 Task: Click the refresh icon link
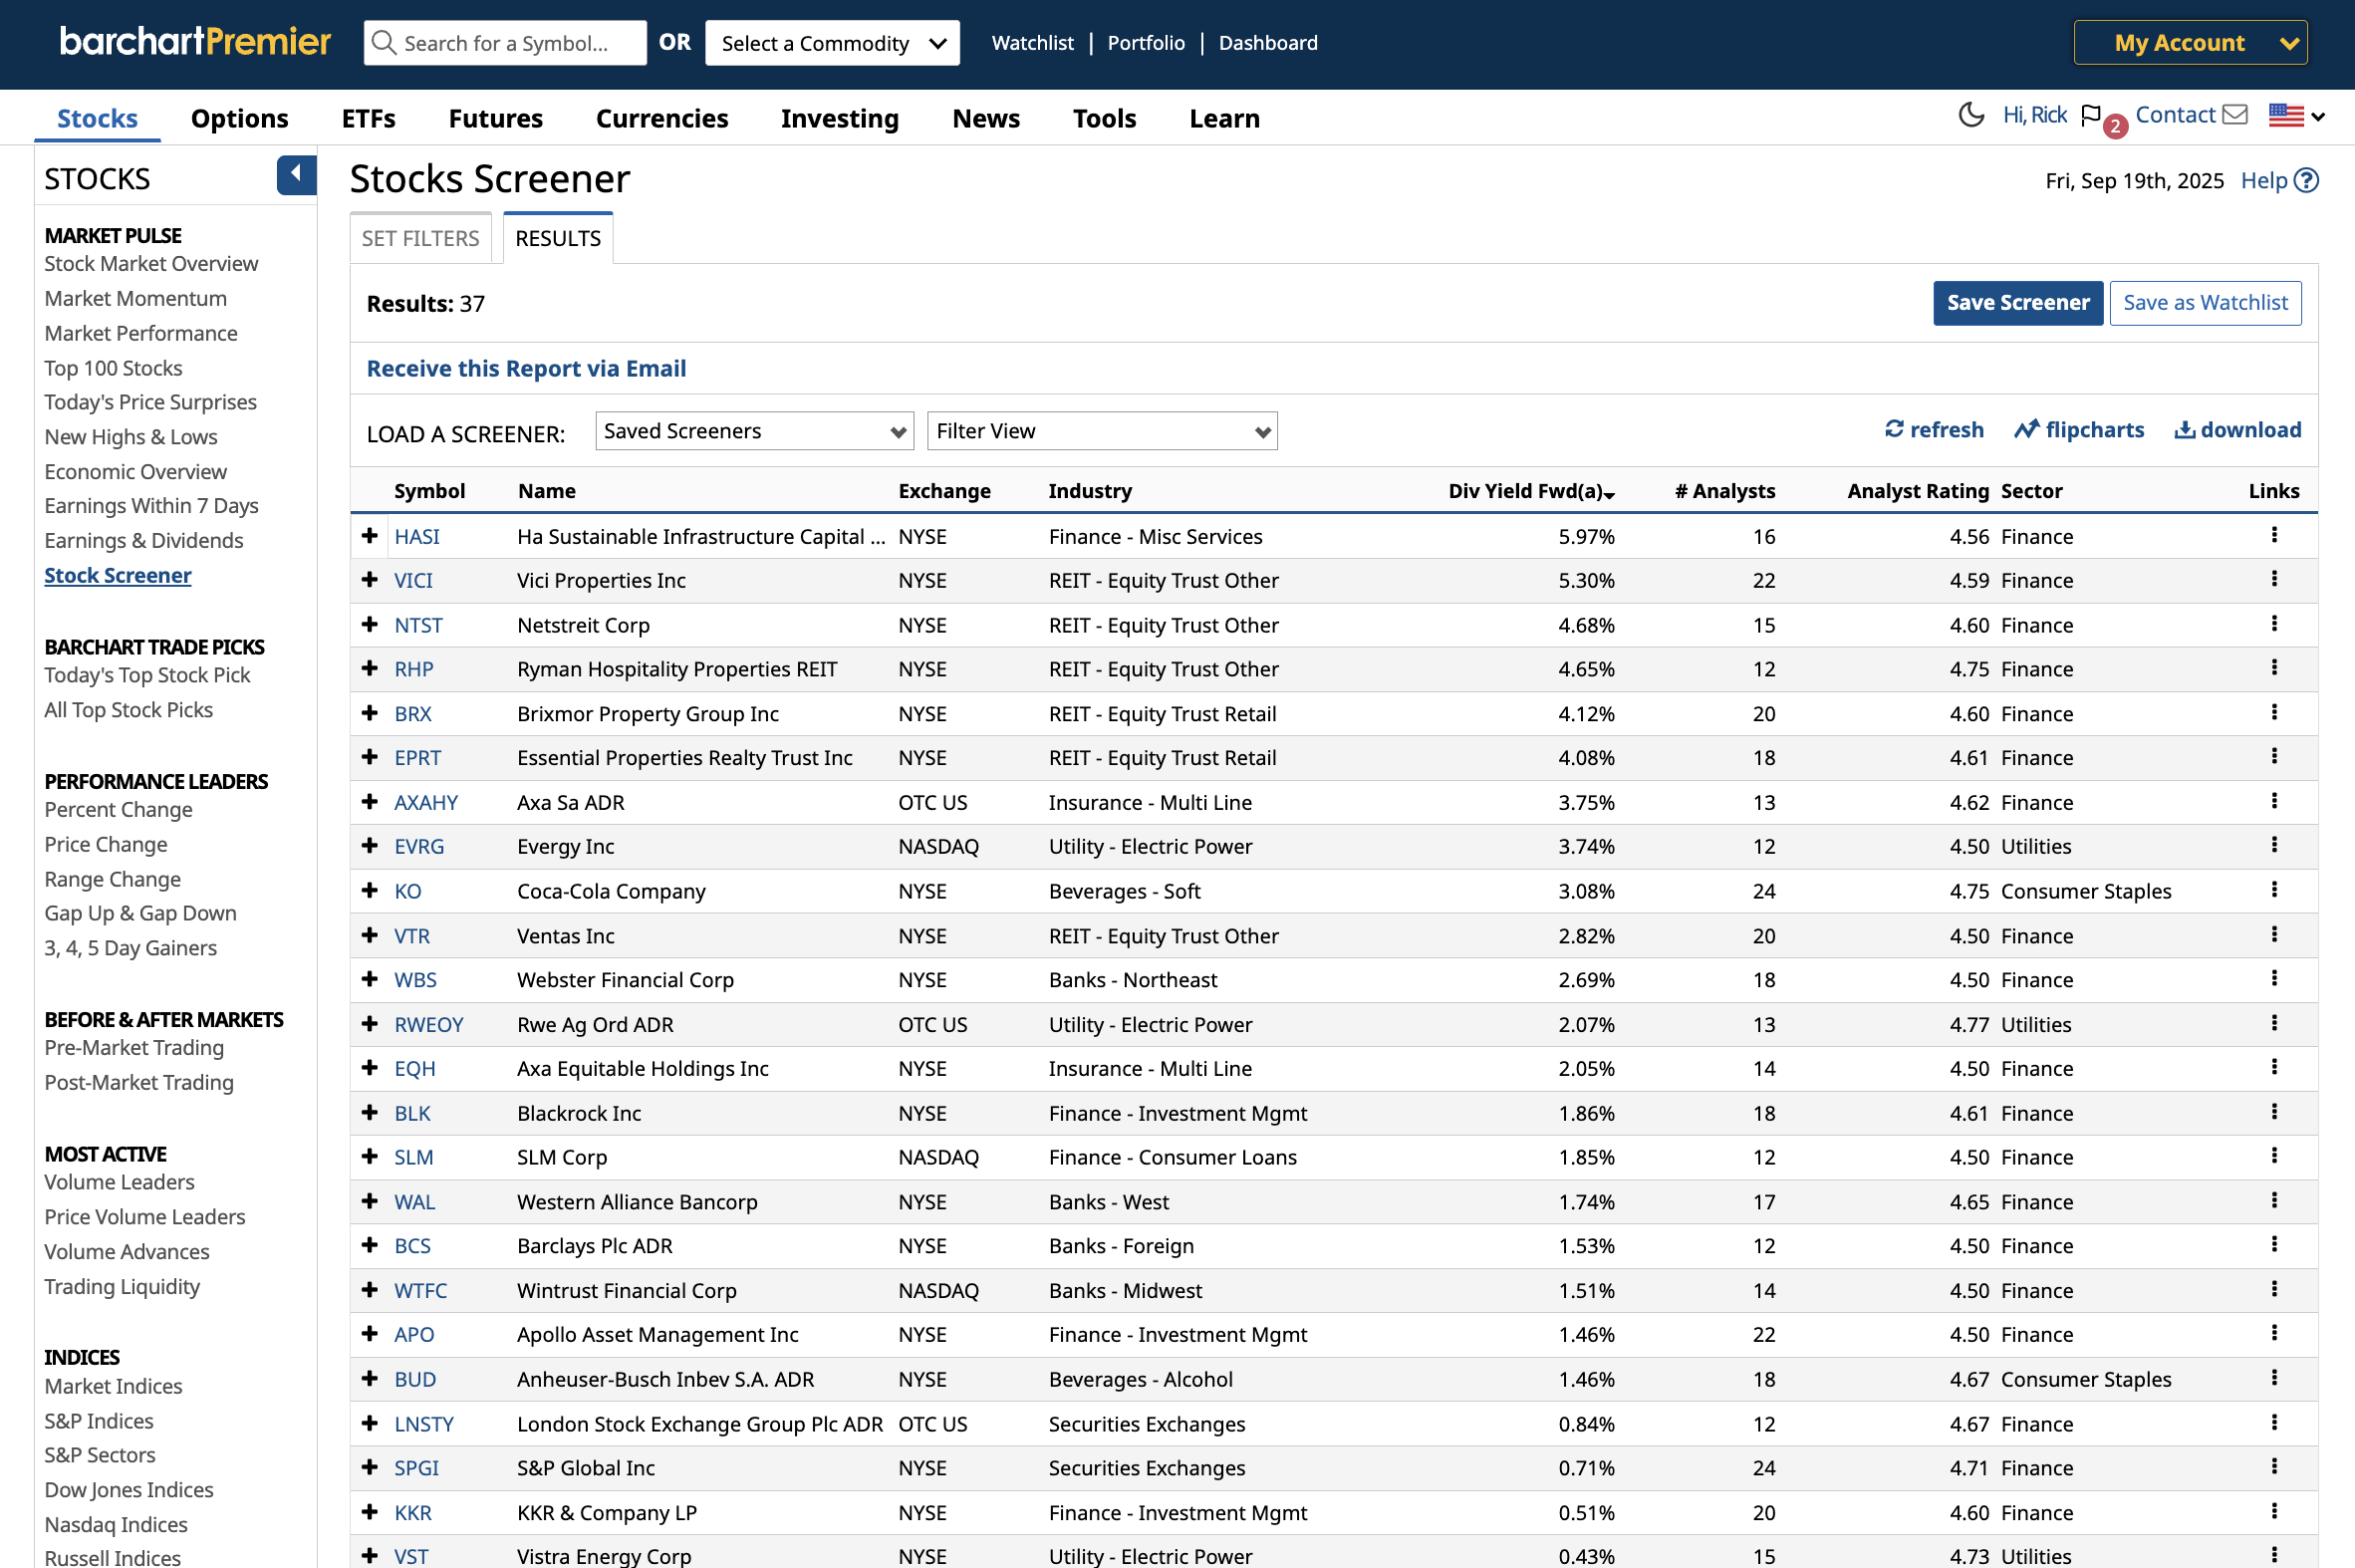1933,430
